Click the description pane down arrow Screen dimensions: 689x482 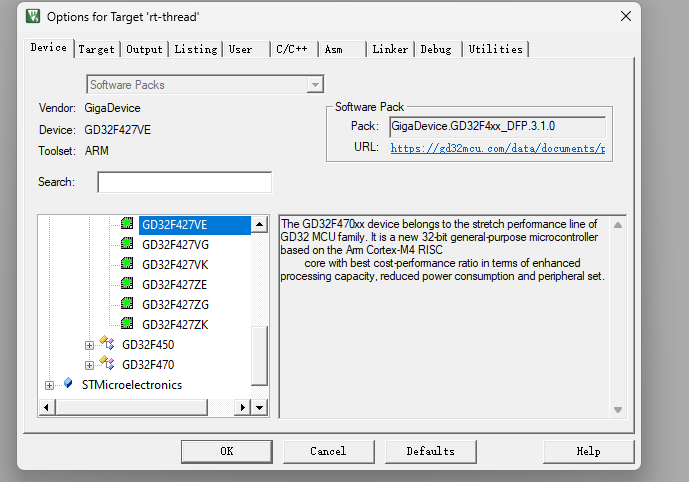(x=618, y=410)
